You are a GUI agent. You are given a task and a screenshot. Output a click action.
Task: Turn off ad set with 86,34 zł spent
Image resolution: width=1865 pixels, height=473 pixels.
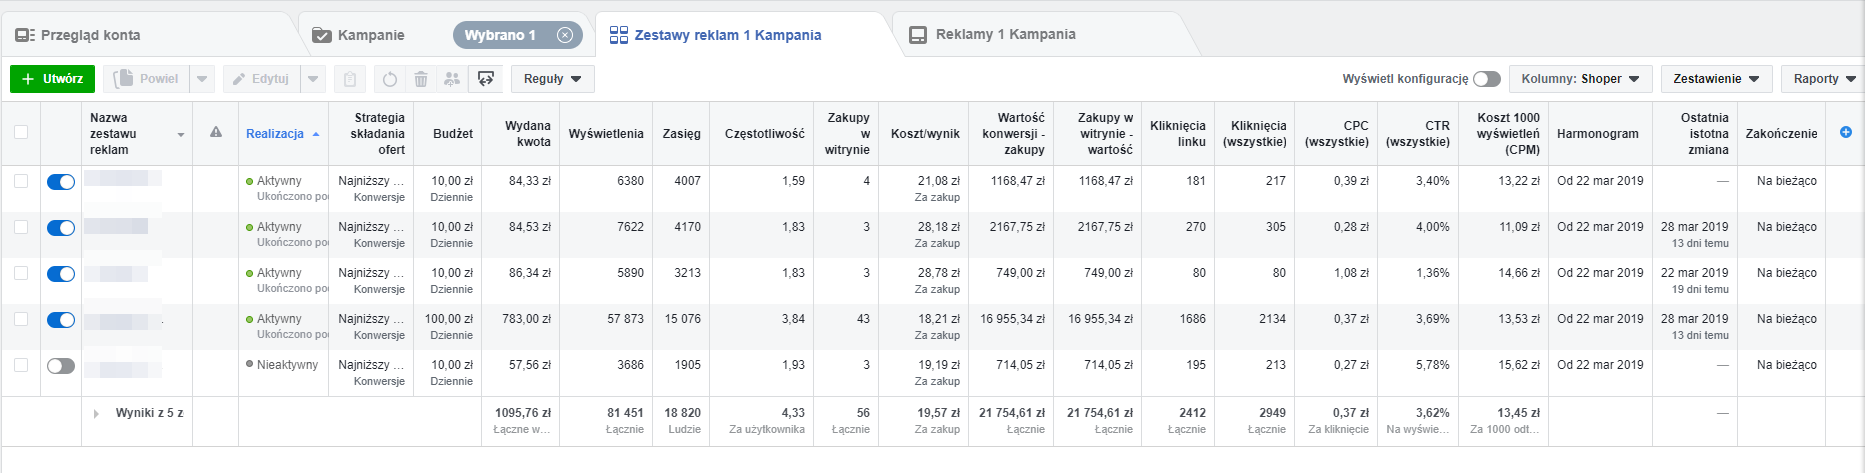tap(61, 274)
